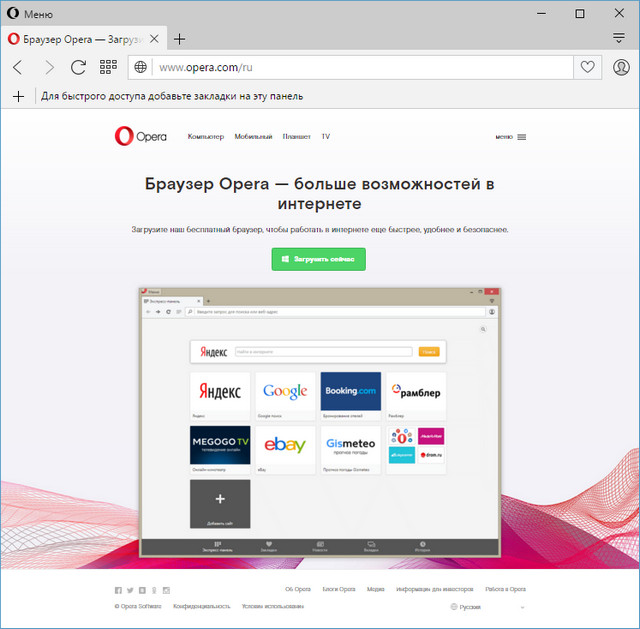This screenshot has height=629, width=640.
Task: Reload the current page
Action: (78, 67)
